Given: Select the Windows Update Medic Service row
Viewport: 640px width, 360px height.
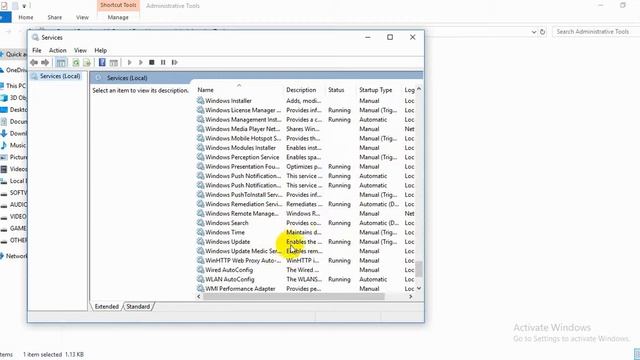Looking at the screenshot, I should [x=306, y=251].
